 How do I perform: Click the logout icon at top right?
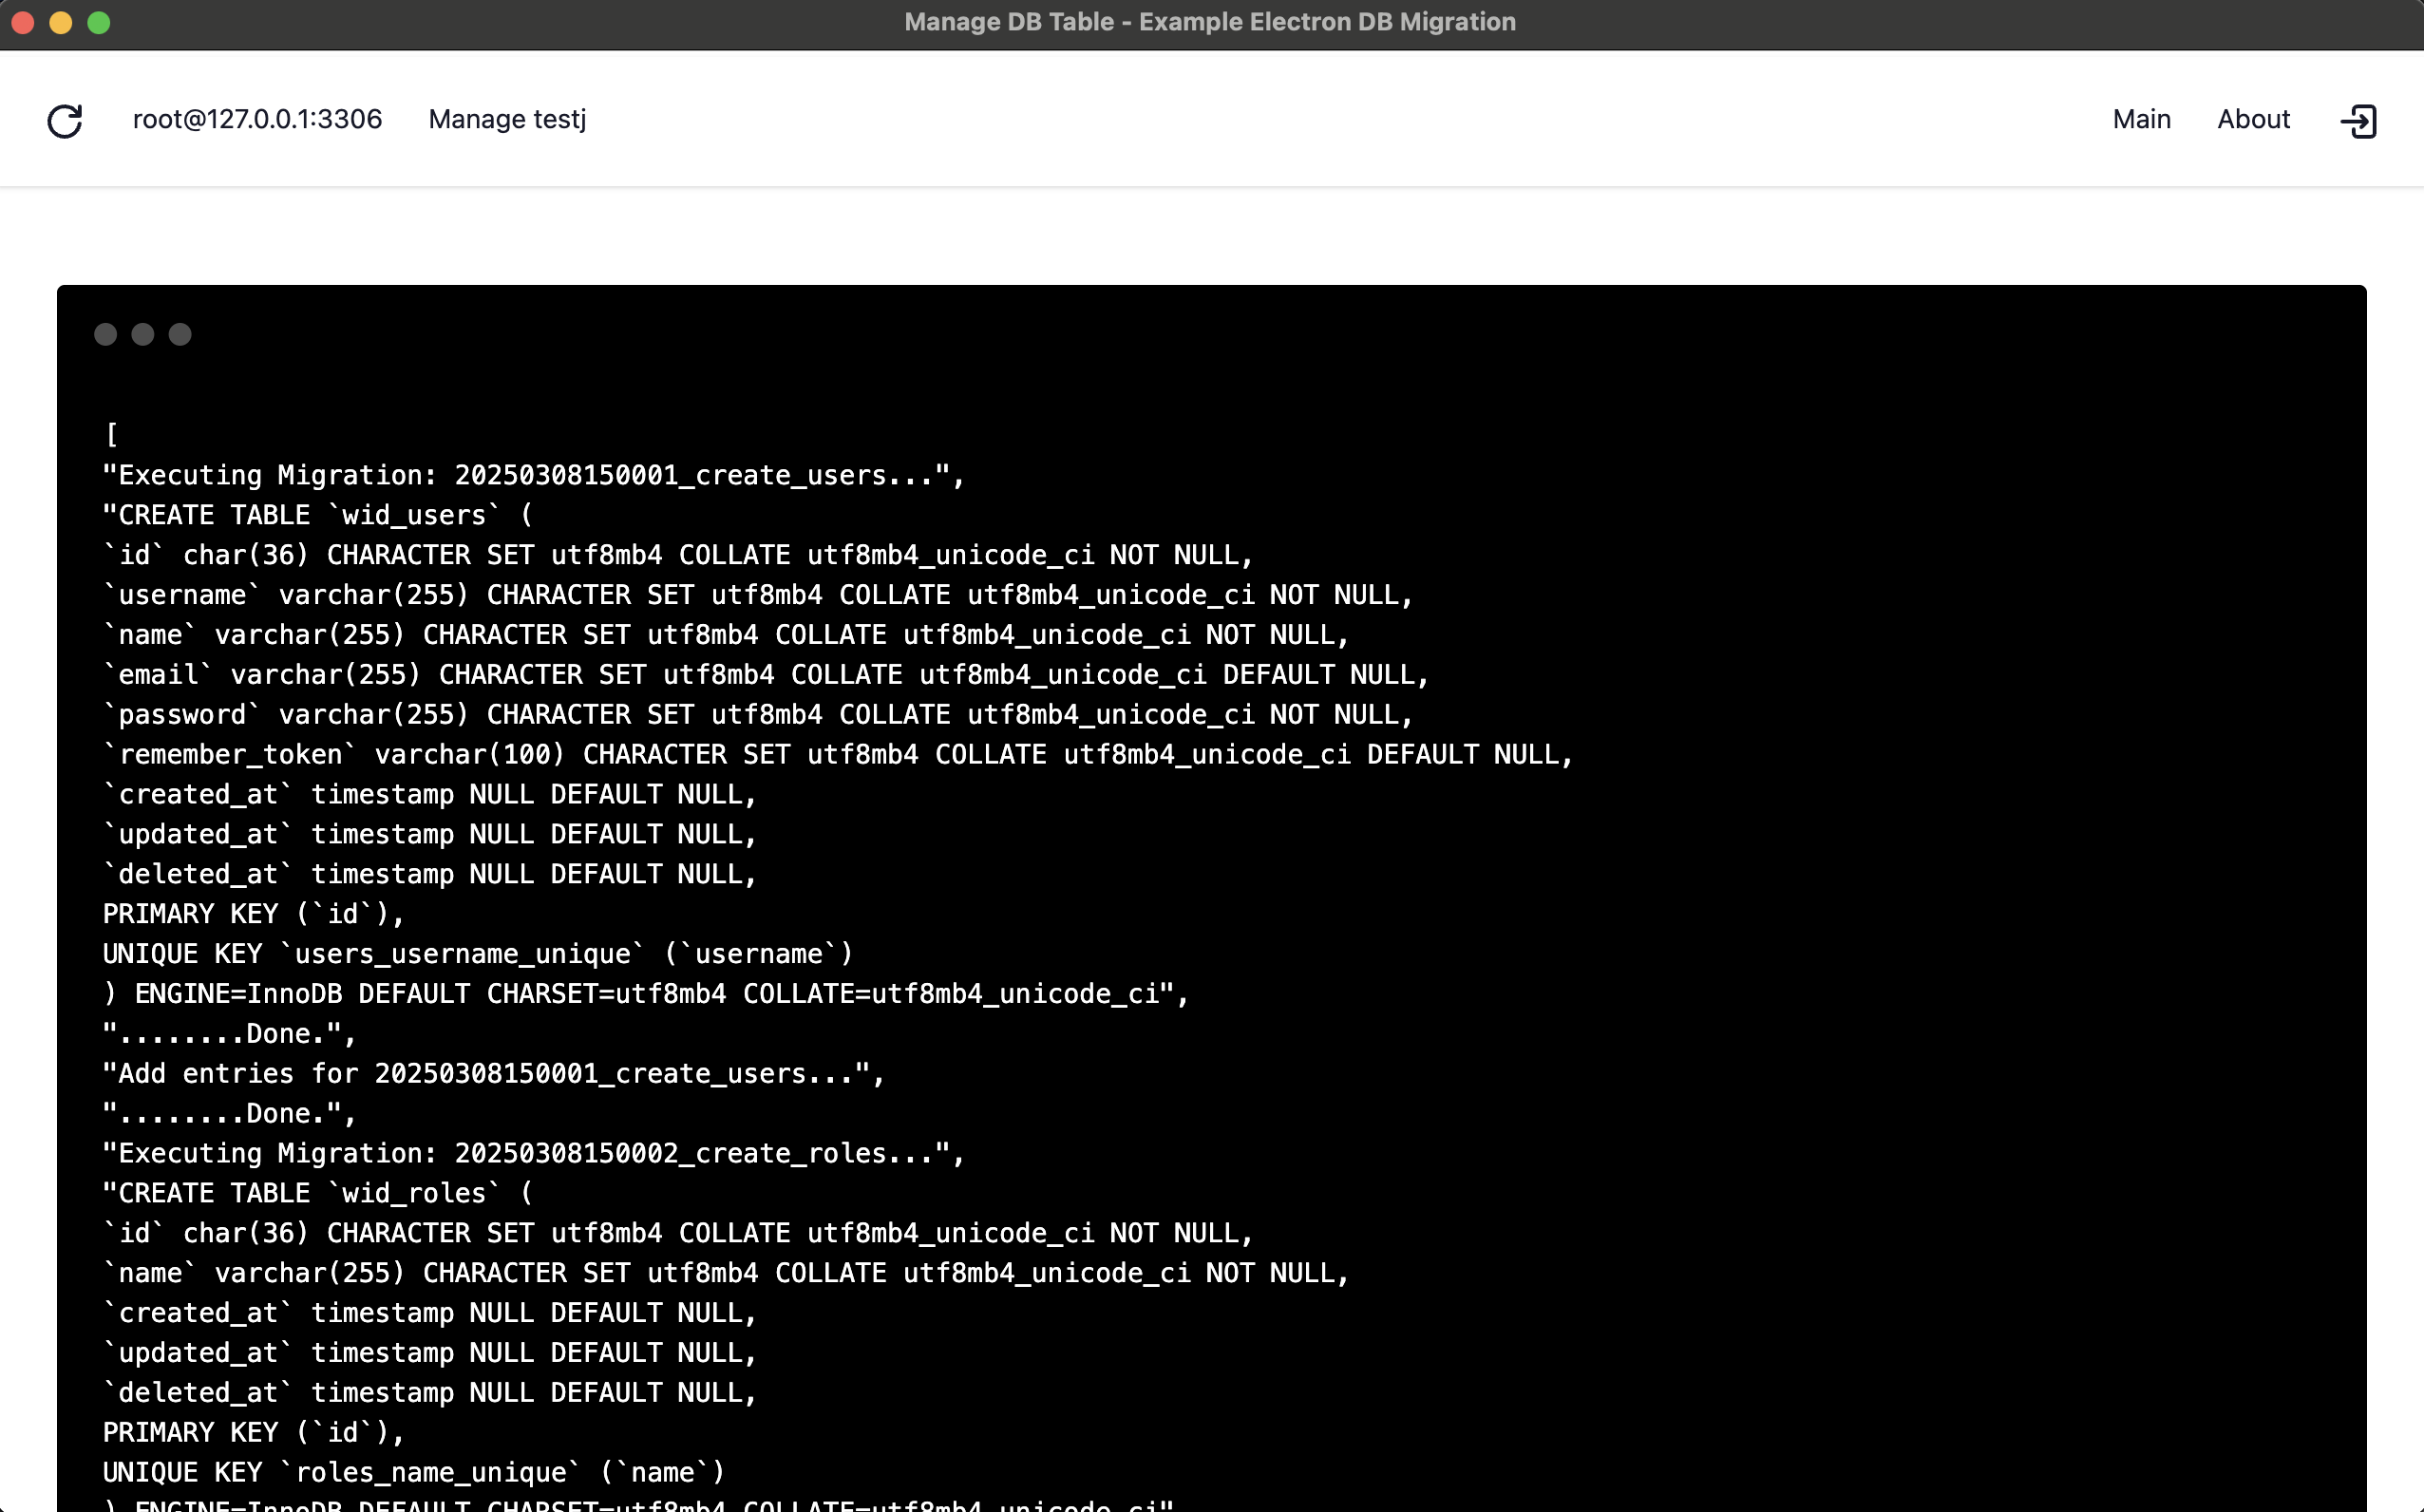2358,121
